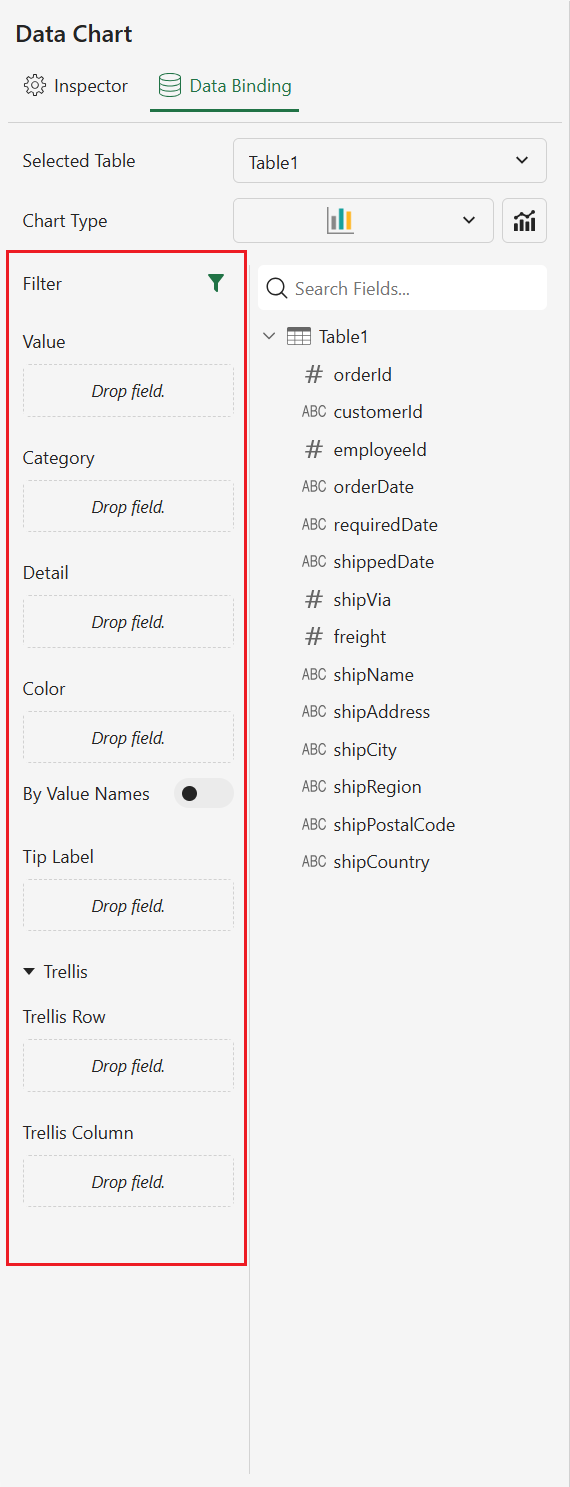570x1487 pixels.
Task: Switch to the Inspector tab
Action: tap(76, 86)
